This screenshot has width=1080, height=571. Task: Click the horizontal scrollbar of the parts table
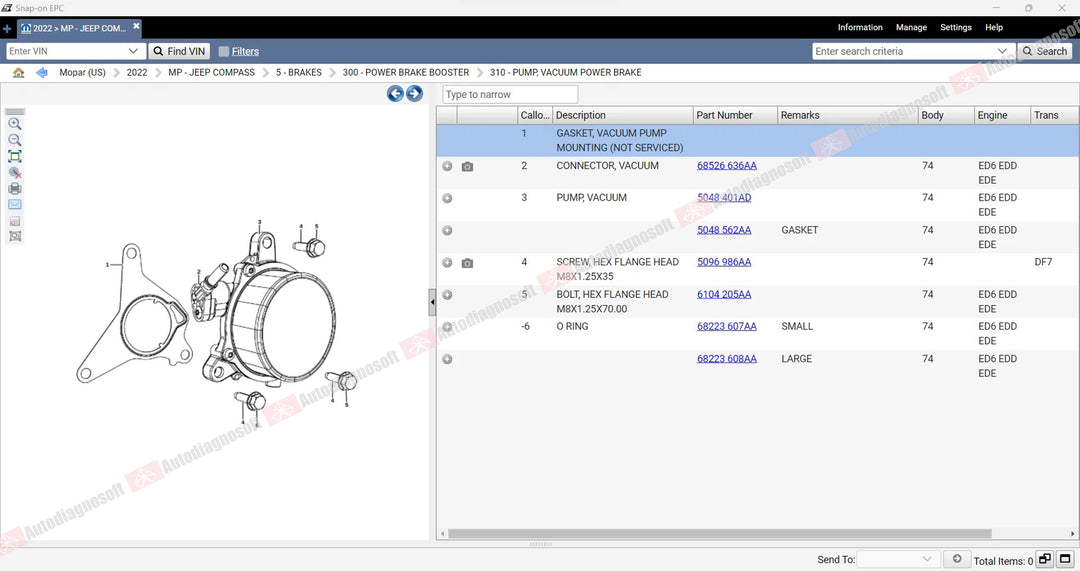(x=720, y=534)
